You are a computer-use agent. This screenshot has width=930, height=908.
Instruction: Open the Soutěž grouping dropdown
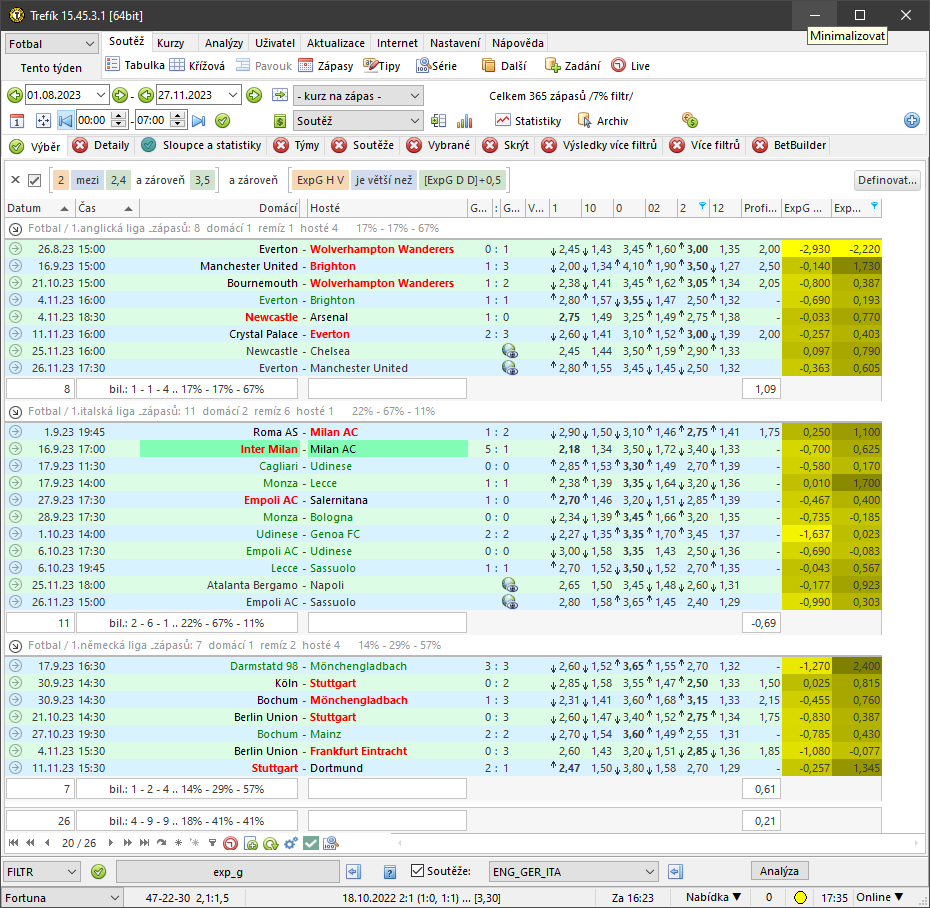358,121
